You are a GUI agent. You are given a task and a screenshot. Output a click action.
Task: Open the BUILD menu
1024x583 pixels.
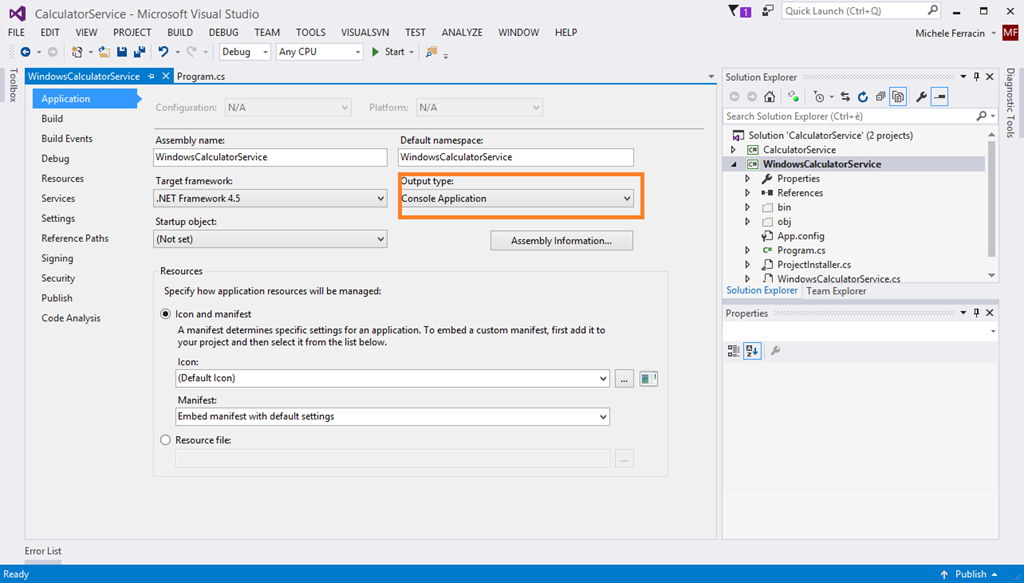(x=180, y=32)
